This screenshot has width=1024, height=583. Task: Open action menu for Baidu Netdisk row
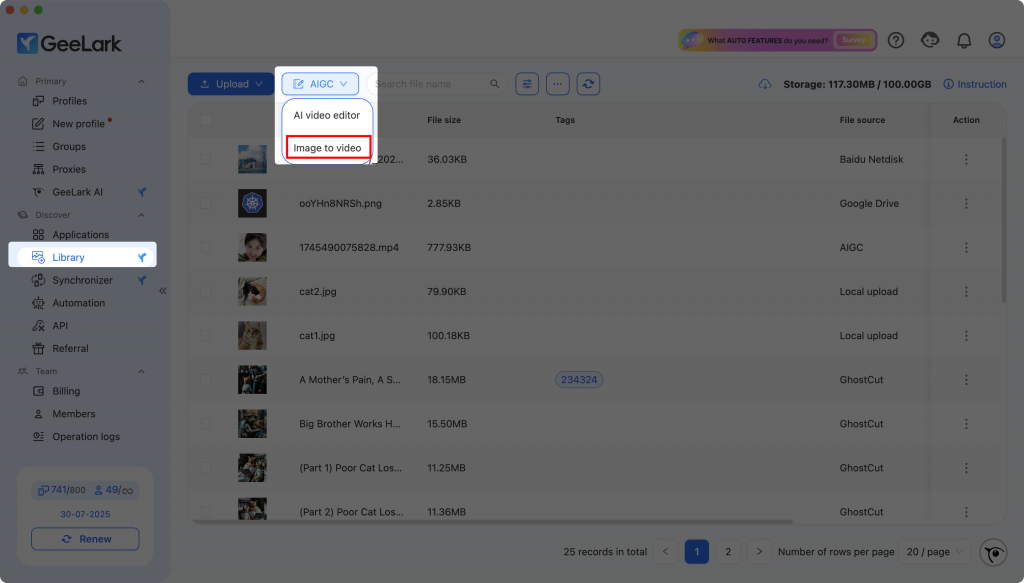(966, 159)
